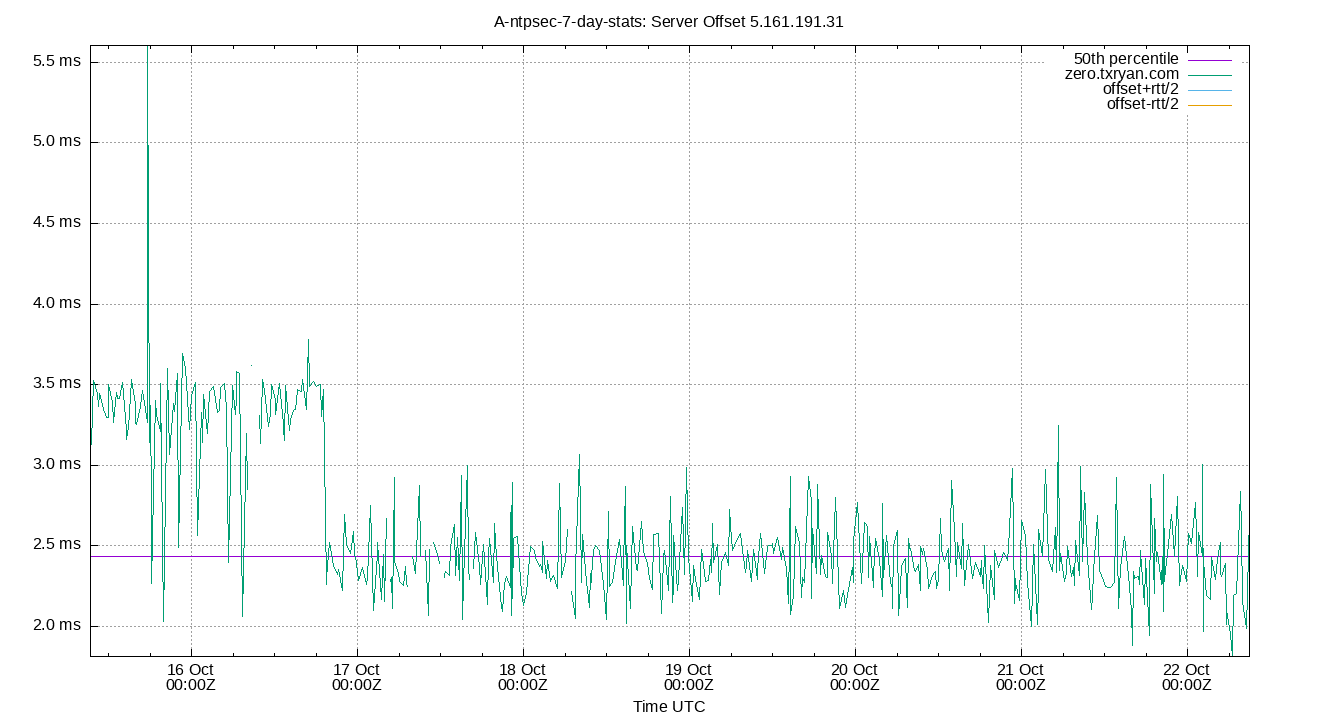Screen dimensions: 1340x720
Task: Click the "19 Oct 00:00Z" time axis marker
Action: coord(688,677)
